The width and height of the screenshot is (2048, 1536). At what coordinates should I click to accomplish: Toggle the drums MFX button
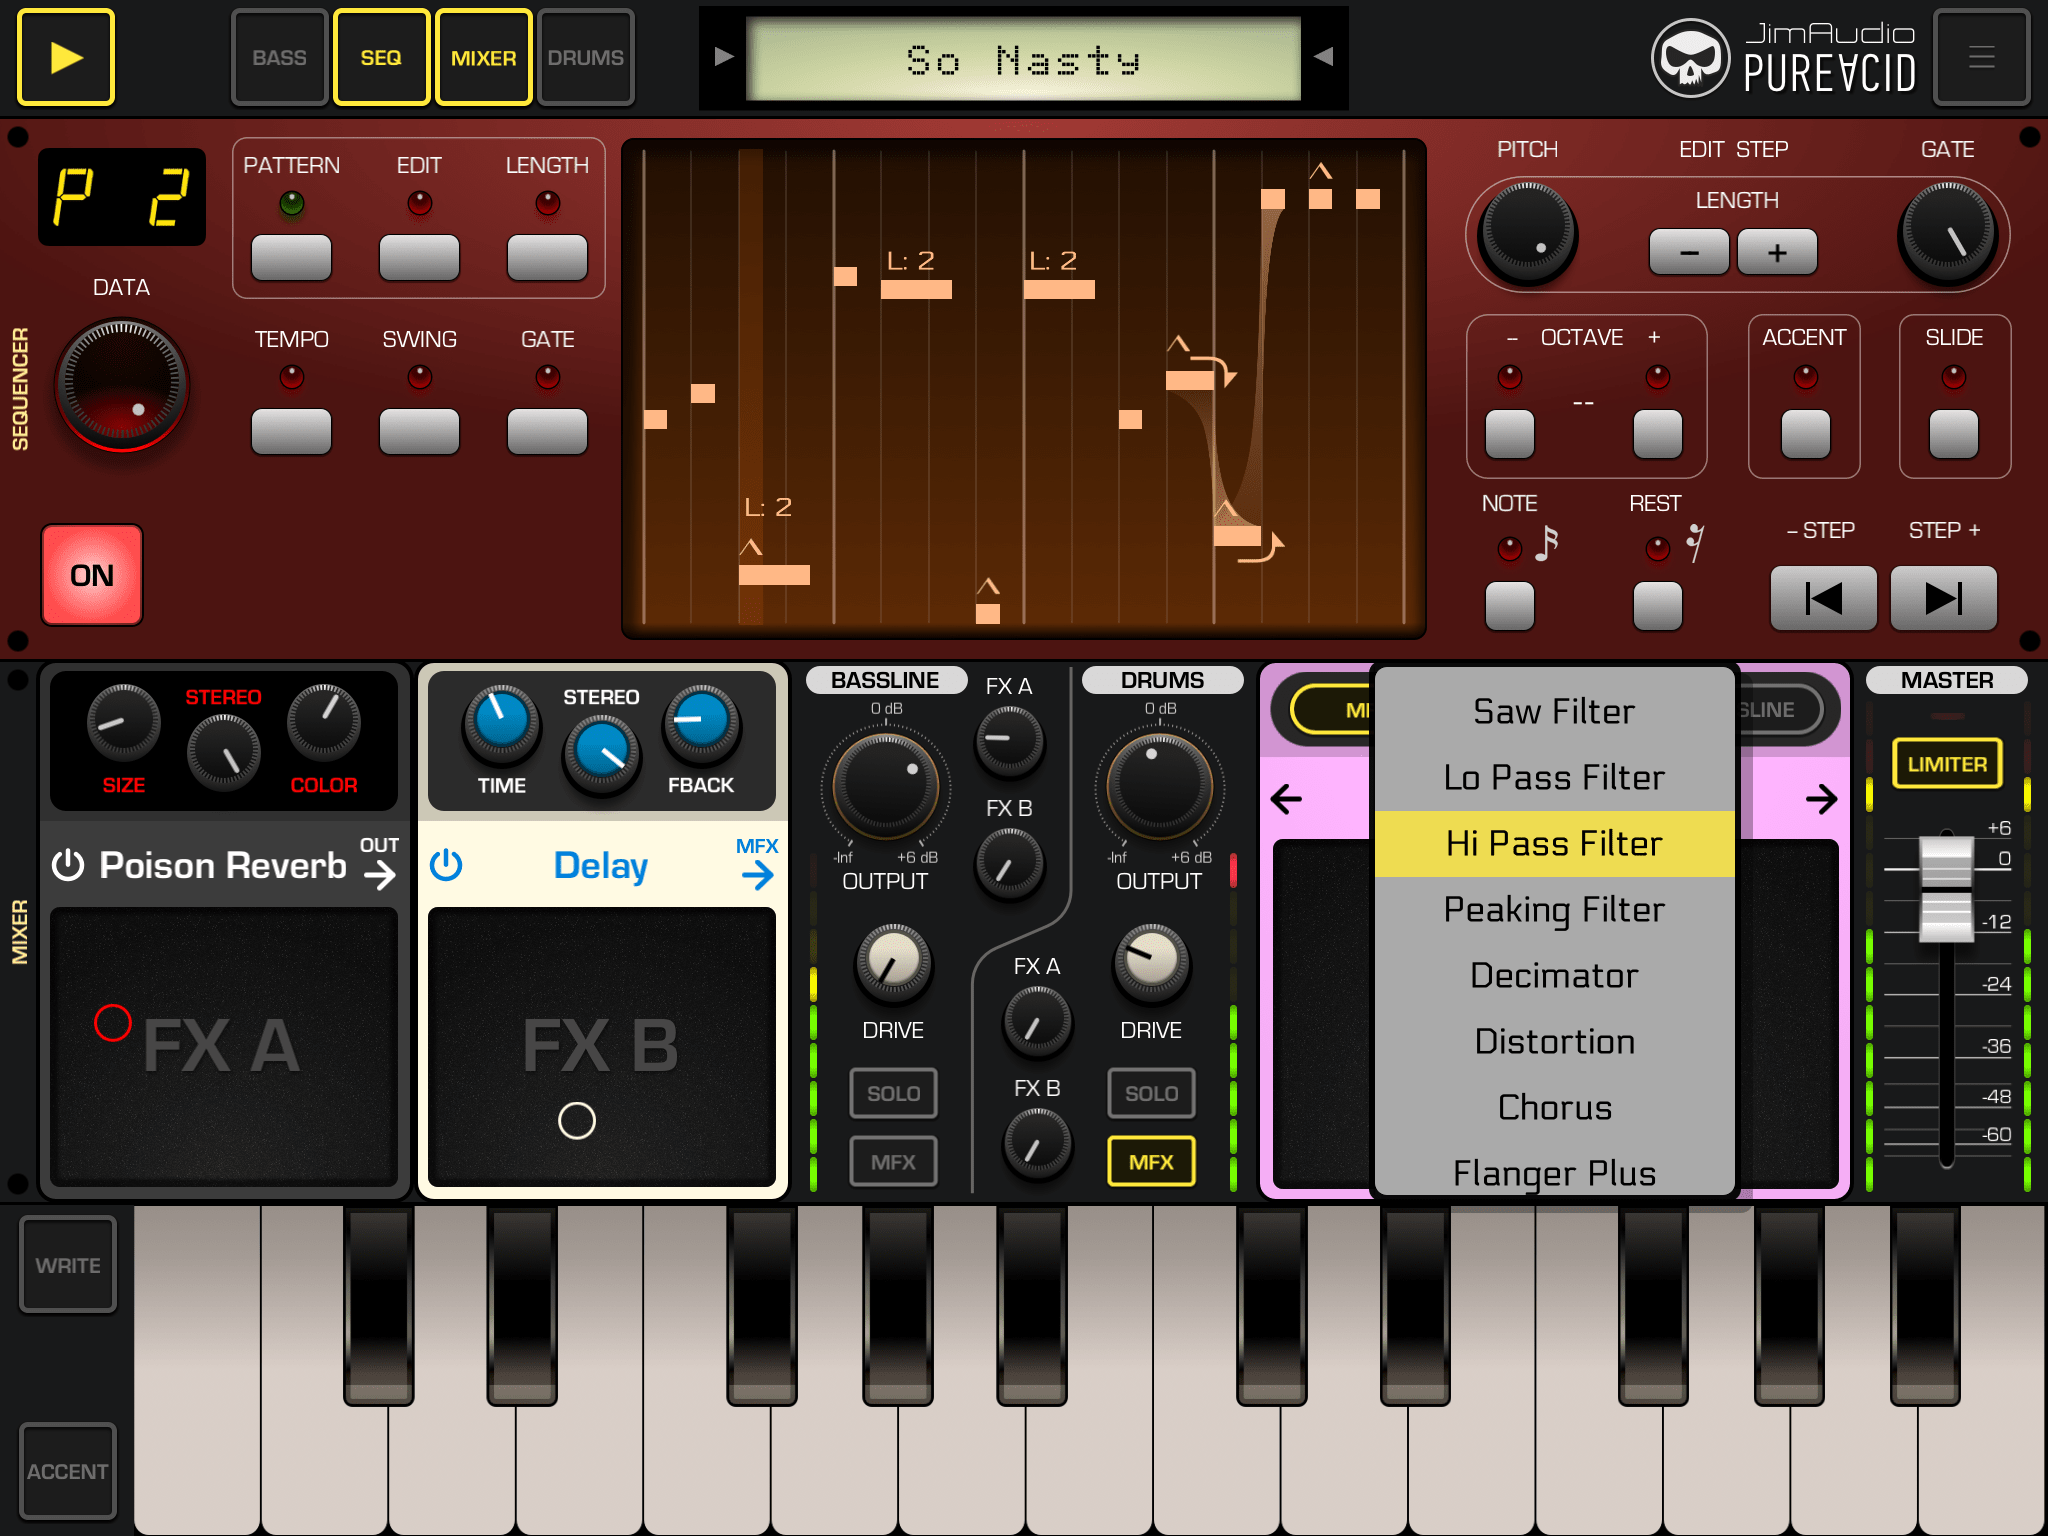(x=1151, y=1162)
